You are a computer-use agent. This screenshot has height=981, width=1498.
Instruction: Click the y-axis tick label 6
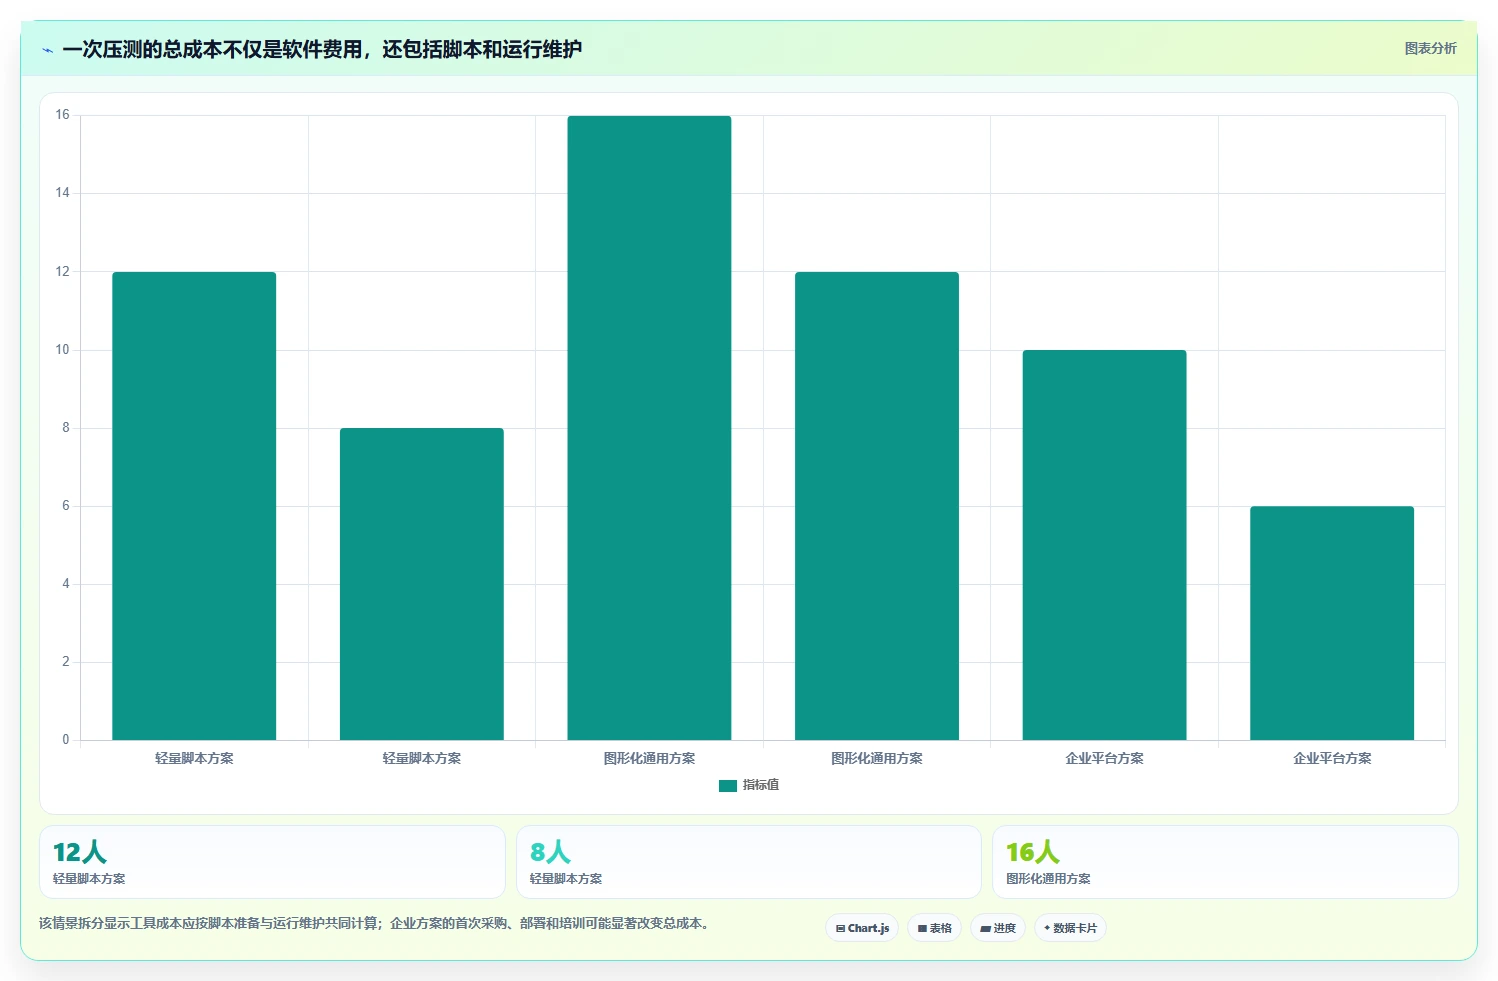[66, 506]
